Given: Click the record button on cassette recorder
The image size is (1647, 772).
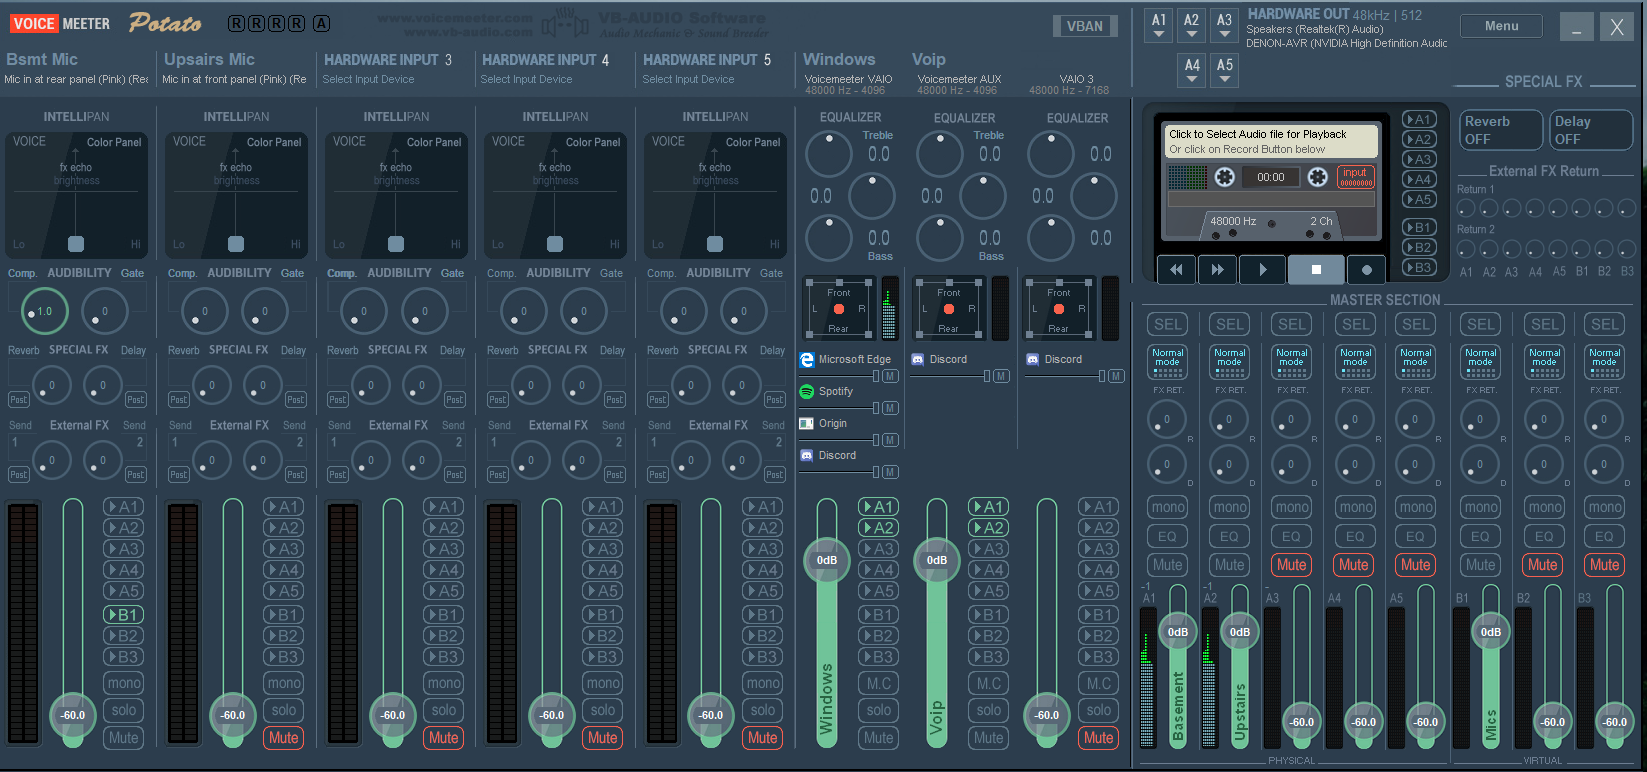Looking at the screenshot, I should [1366, 269].
